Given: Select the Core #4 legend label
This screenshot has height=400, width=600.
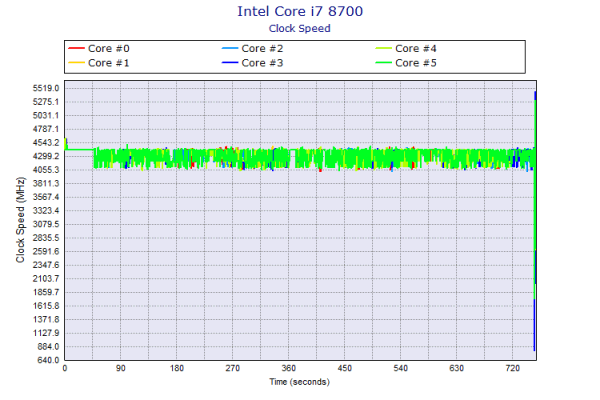Looking at the screenshot, I should 416,49.
